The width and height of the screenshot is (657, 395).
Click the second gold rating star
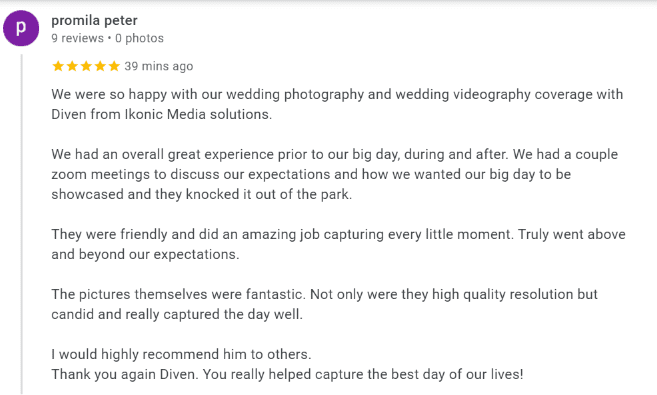(72, 66)
